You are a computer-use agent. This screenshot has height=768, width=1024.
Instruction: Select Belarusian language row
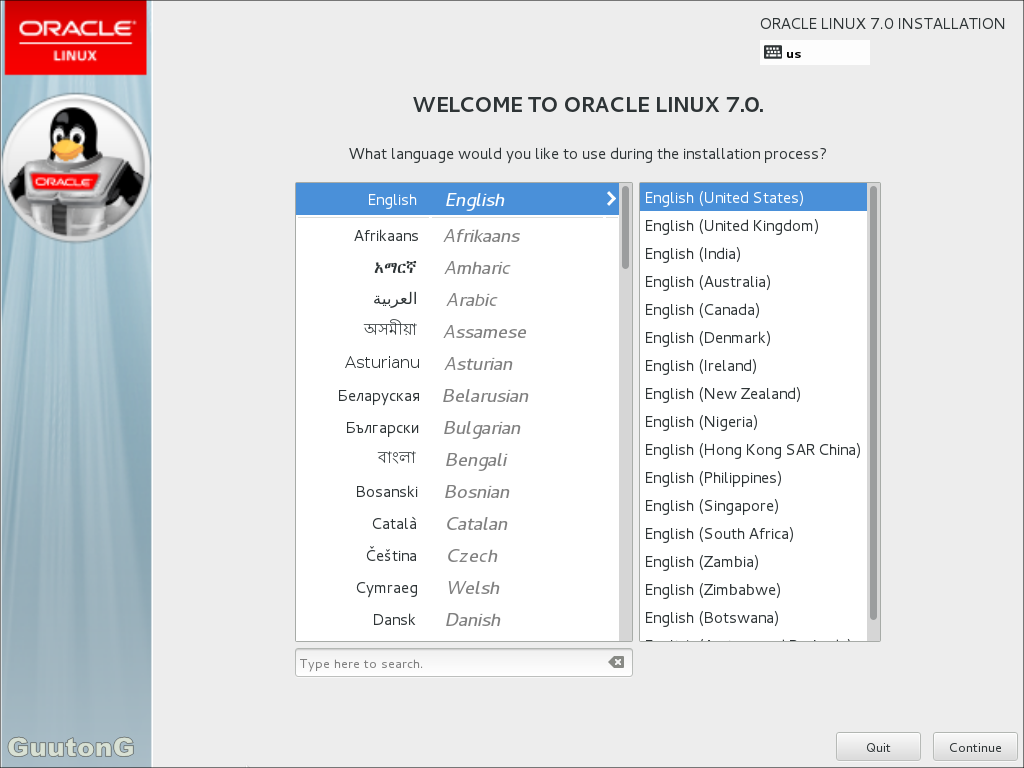click(457, 395)
